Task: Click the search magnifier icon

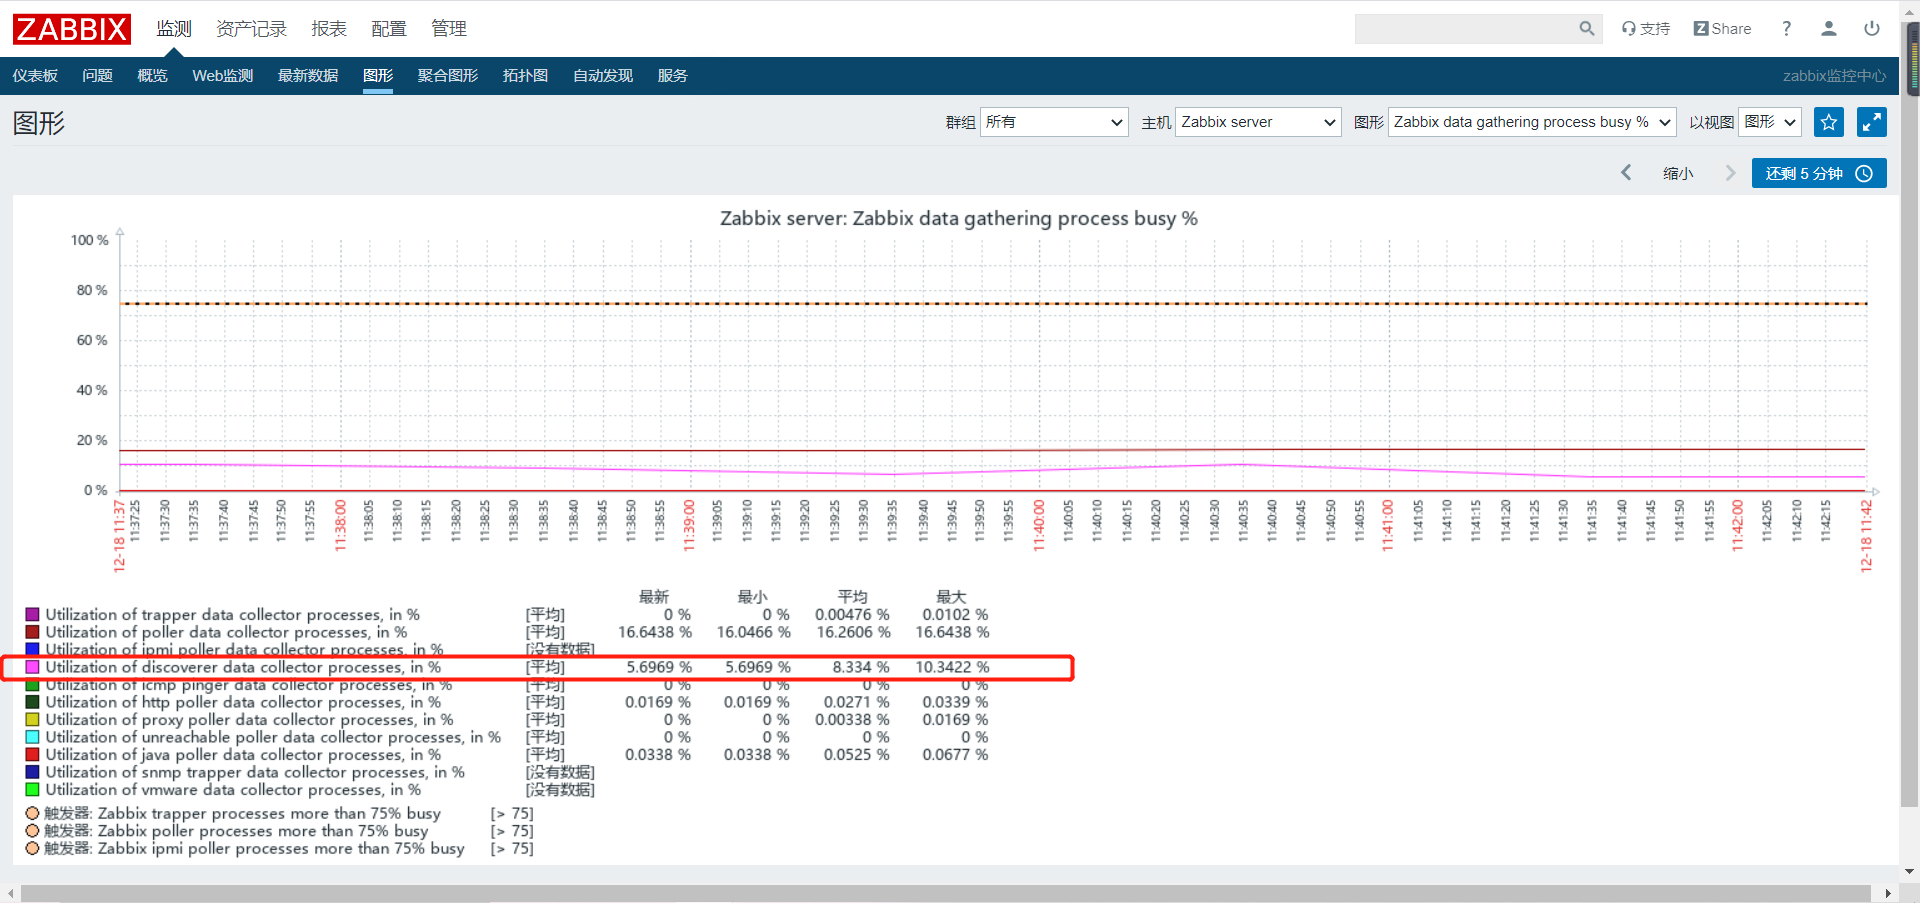Action: click(x=1586, y=29)
